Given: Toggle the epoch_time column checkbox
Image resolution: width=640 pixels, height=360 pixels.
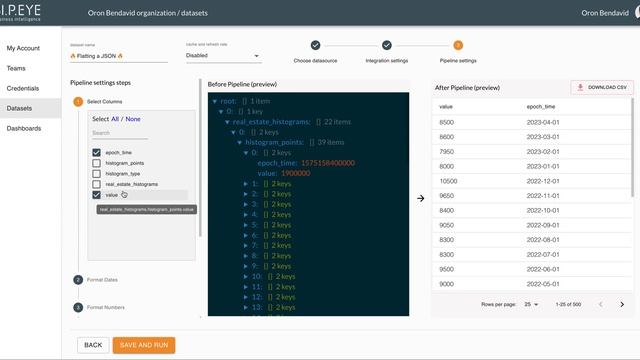Looking at the screenshot, I should click(x=96, y=153).
